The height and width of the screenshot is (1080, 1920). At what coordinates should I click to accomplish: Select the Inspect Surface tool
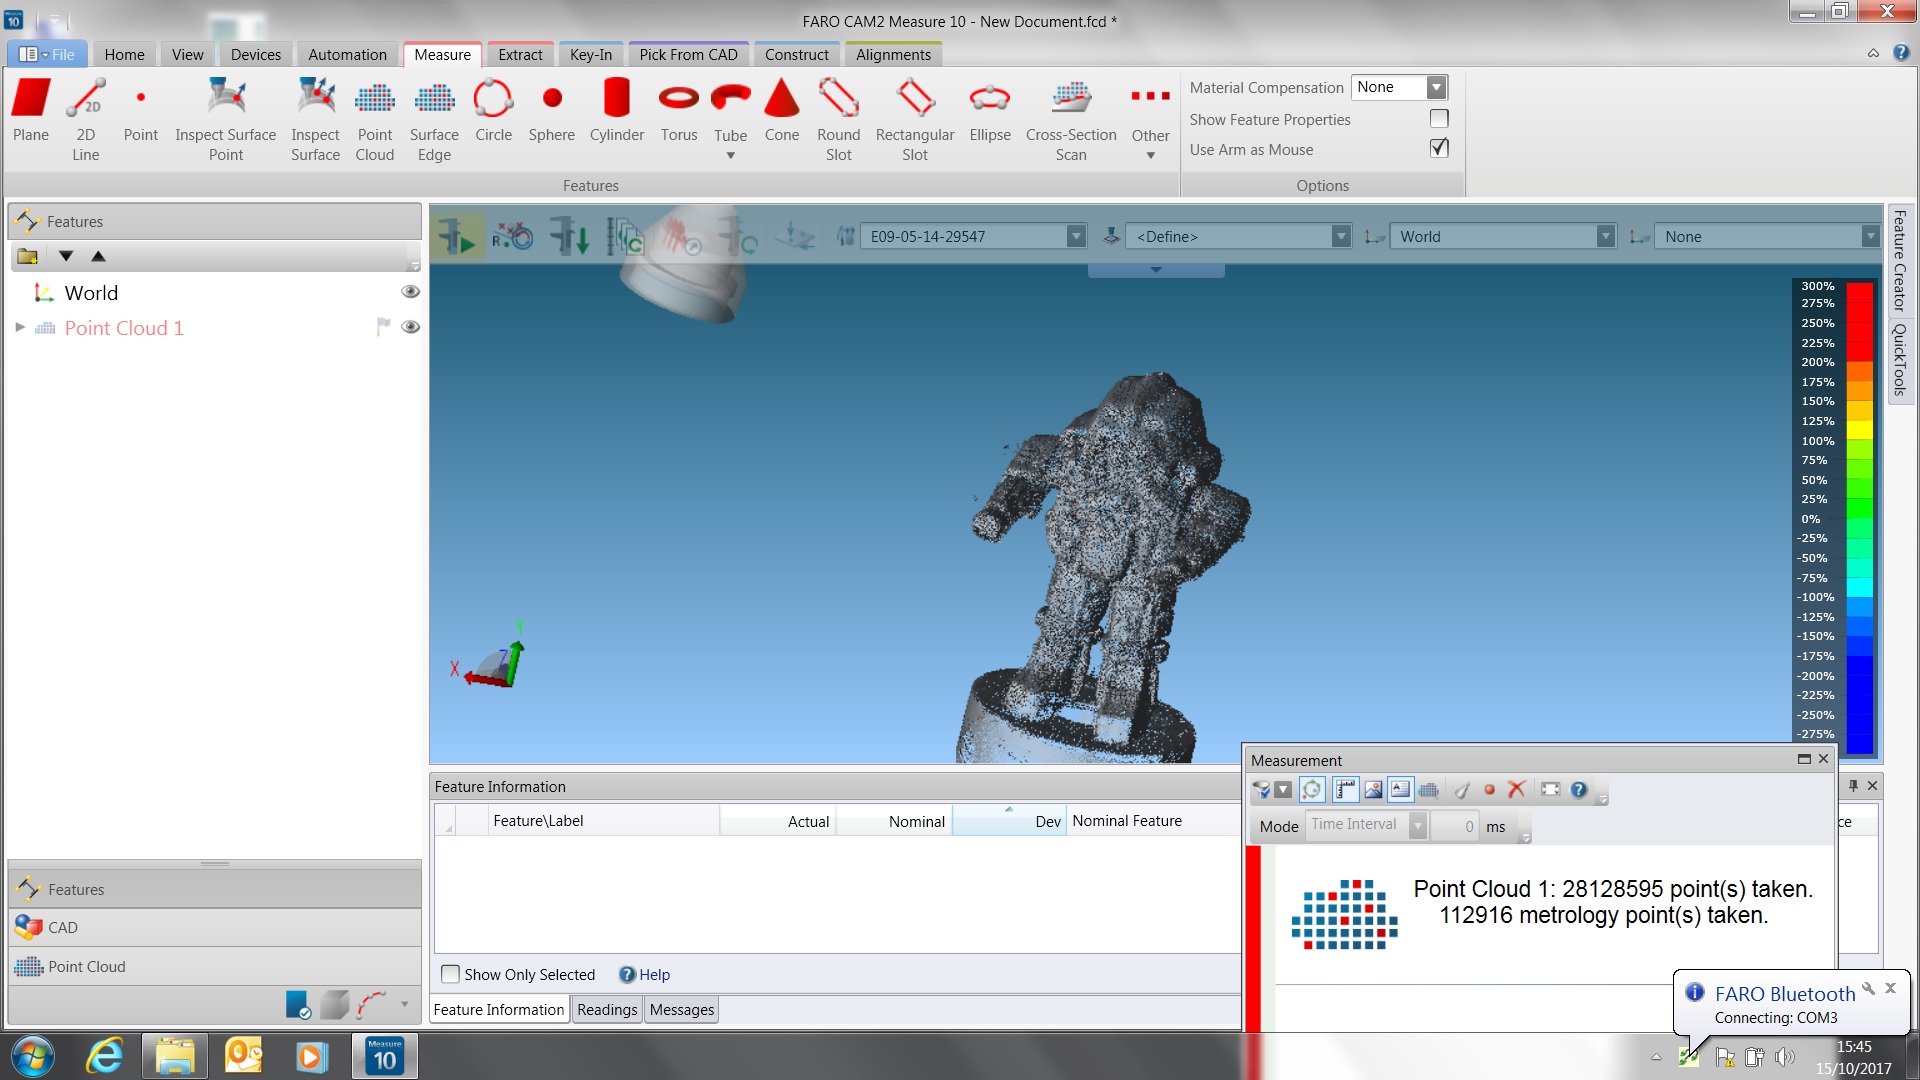click(315, 119)
